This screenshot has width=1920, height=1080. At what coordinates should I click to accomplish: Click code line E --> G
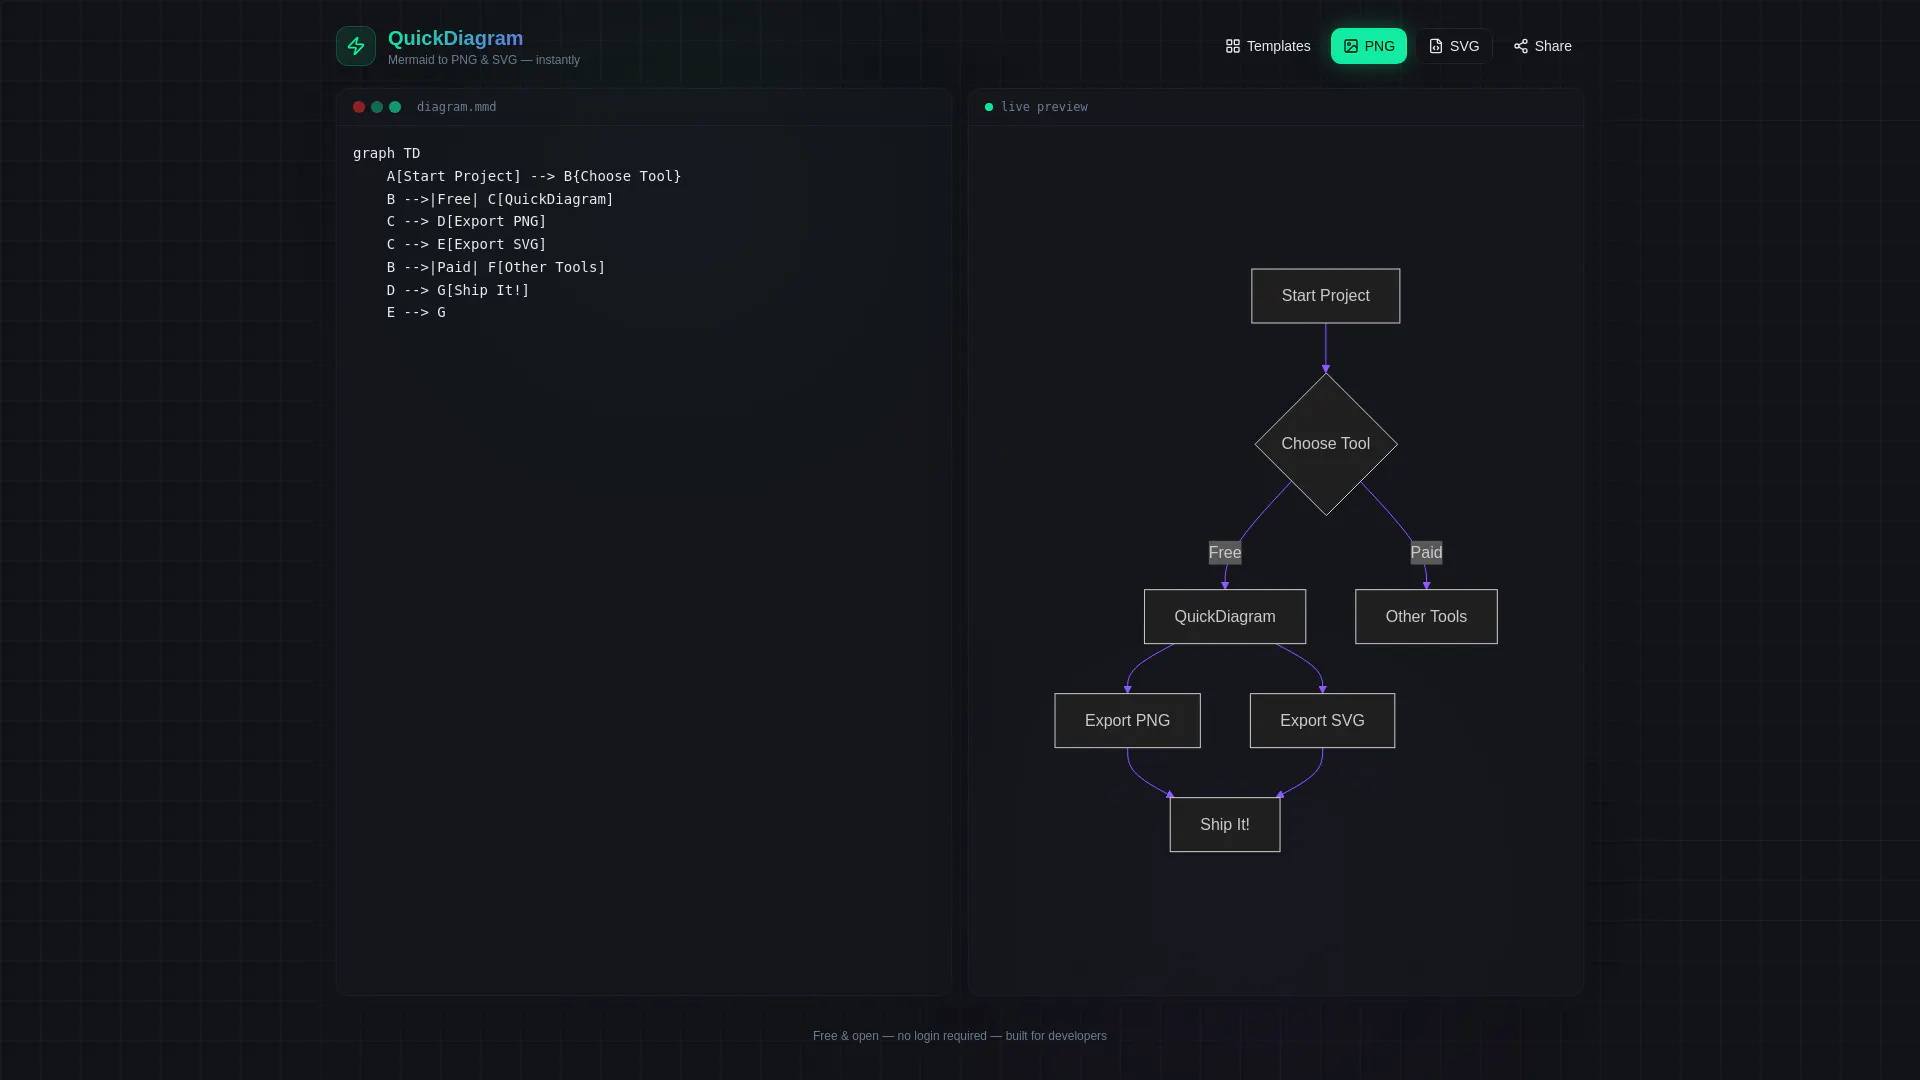(x=416, y=312)
